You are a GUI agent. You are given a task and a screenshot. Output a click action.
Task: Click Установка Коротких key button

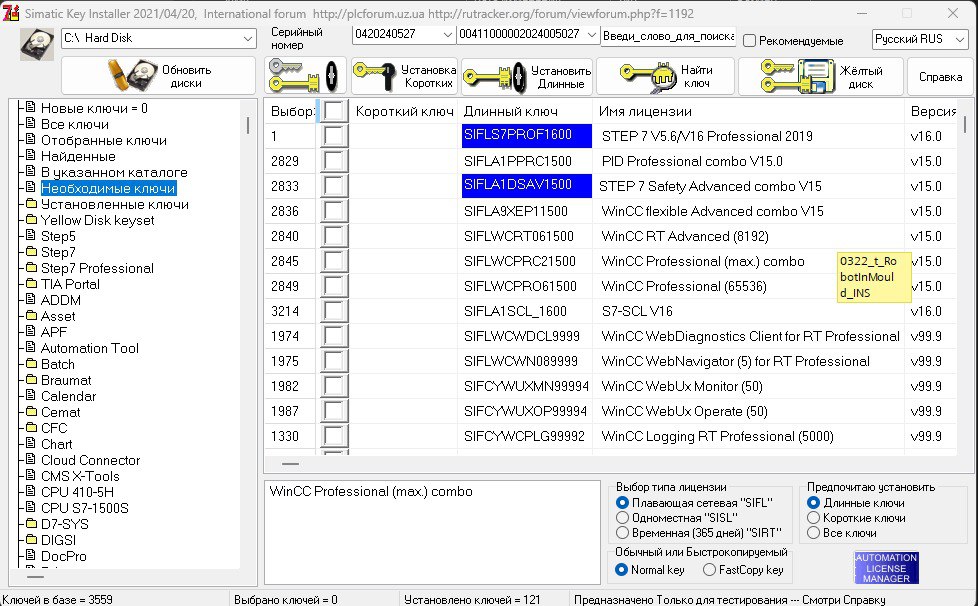[404, 76]
